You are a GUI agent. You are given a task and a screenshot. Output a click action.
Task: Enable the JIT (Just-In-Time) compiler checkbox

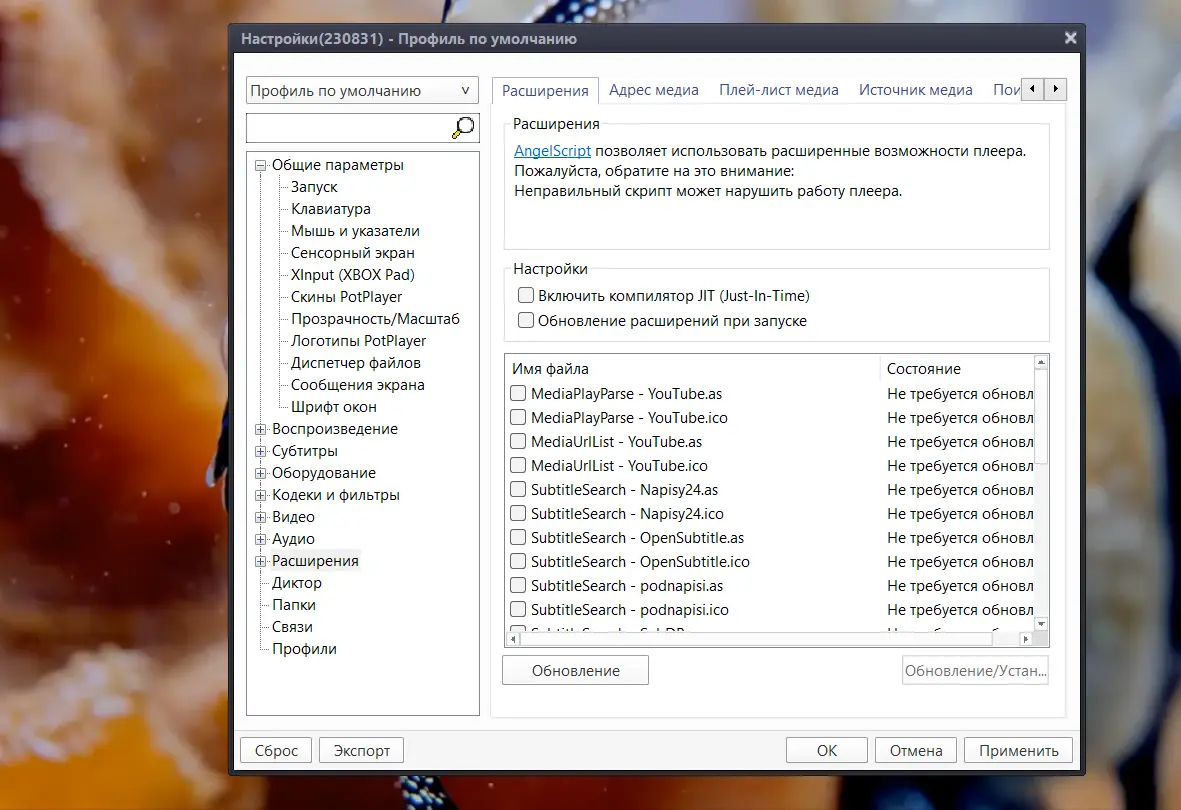tap(526, 295)
